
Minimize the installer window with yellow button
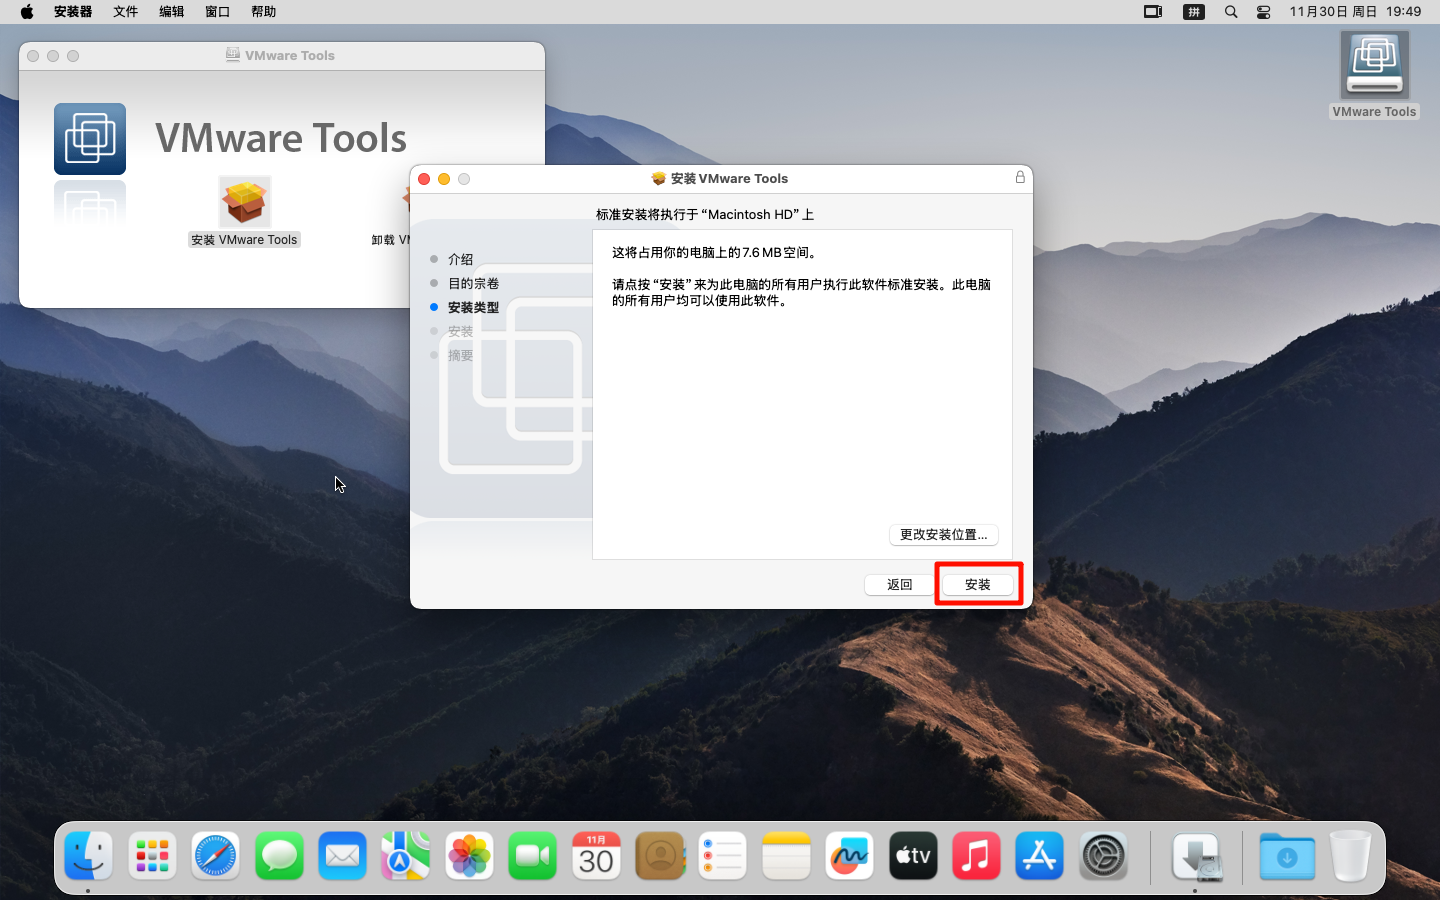[444, 179]
